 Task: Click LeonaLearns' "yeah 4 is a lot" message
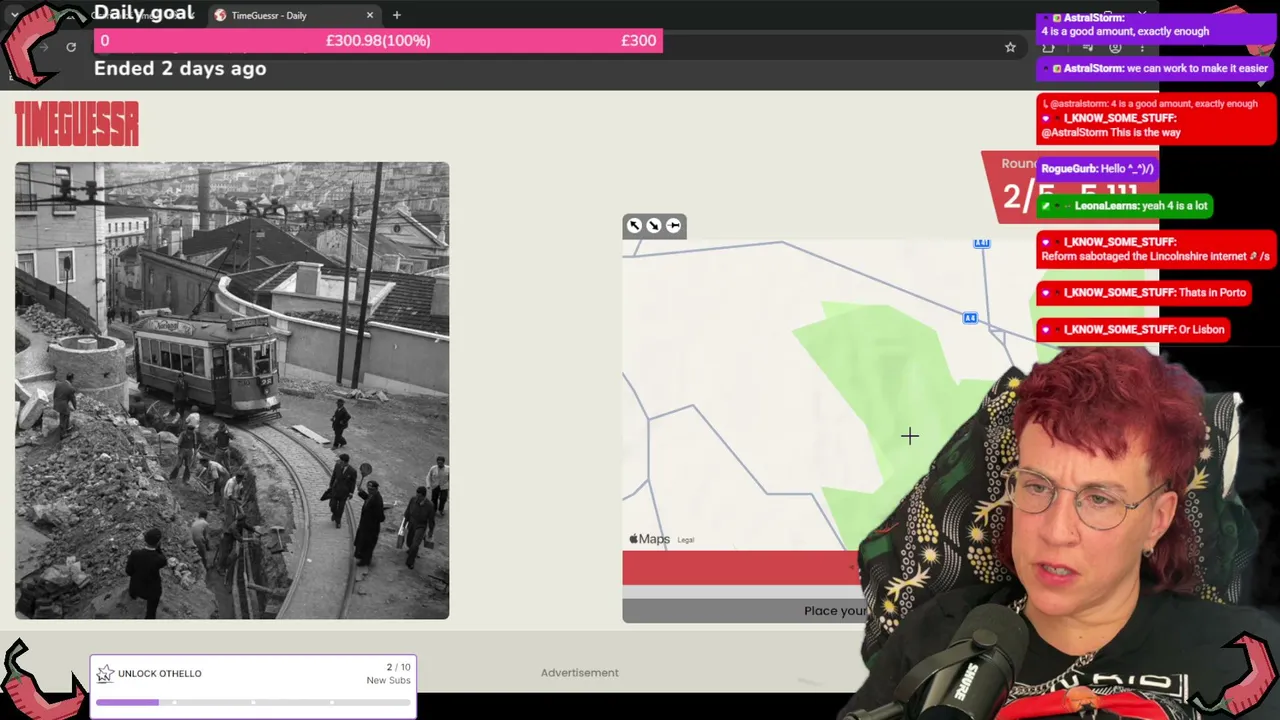pyautogui.click(x=1125, y=206)
